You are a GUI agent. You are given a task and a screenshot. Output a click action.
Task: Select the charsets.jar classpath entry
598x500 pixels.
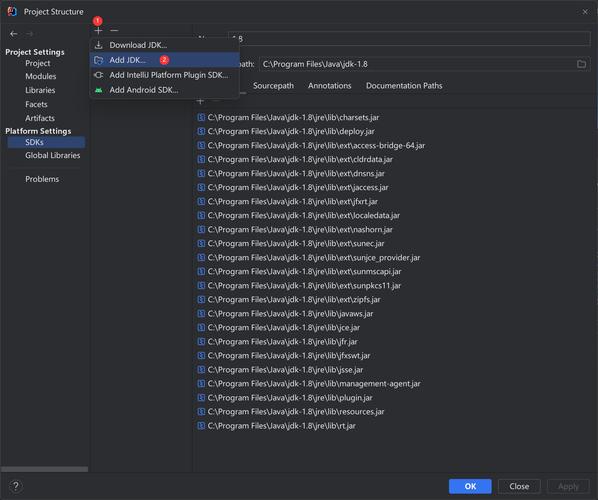click(x=288, y=117)
